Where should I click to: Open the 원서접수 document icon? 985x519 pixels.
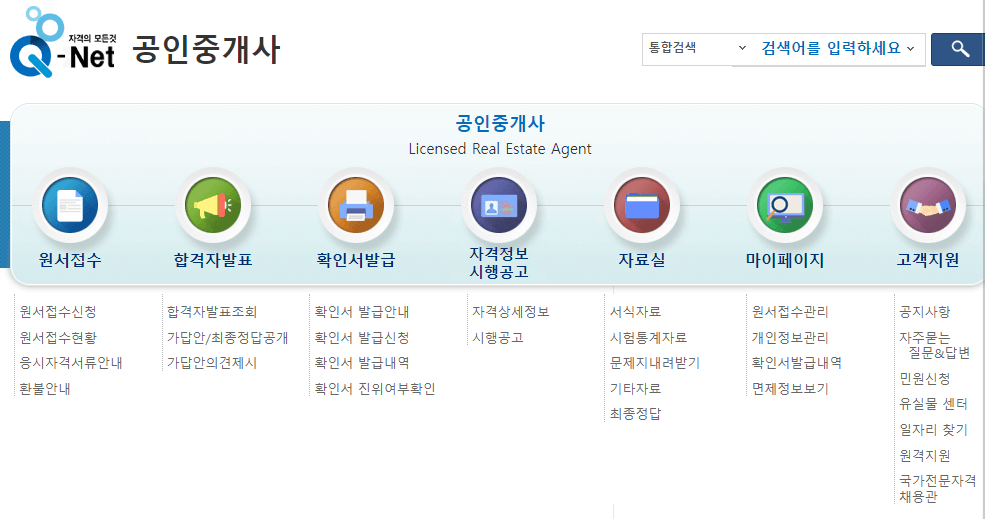click(x=70, y=205)
